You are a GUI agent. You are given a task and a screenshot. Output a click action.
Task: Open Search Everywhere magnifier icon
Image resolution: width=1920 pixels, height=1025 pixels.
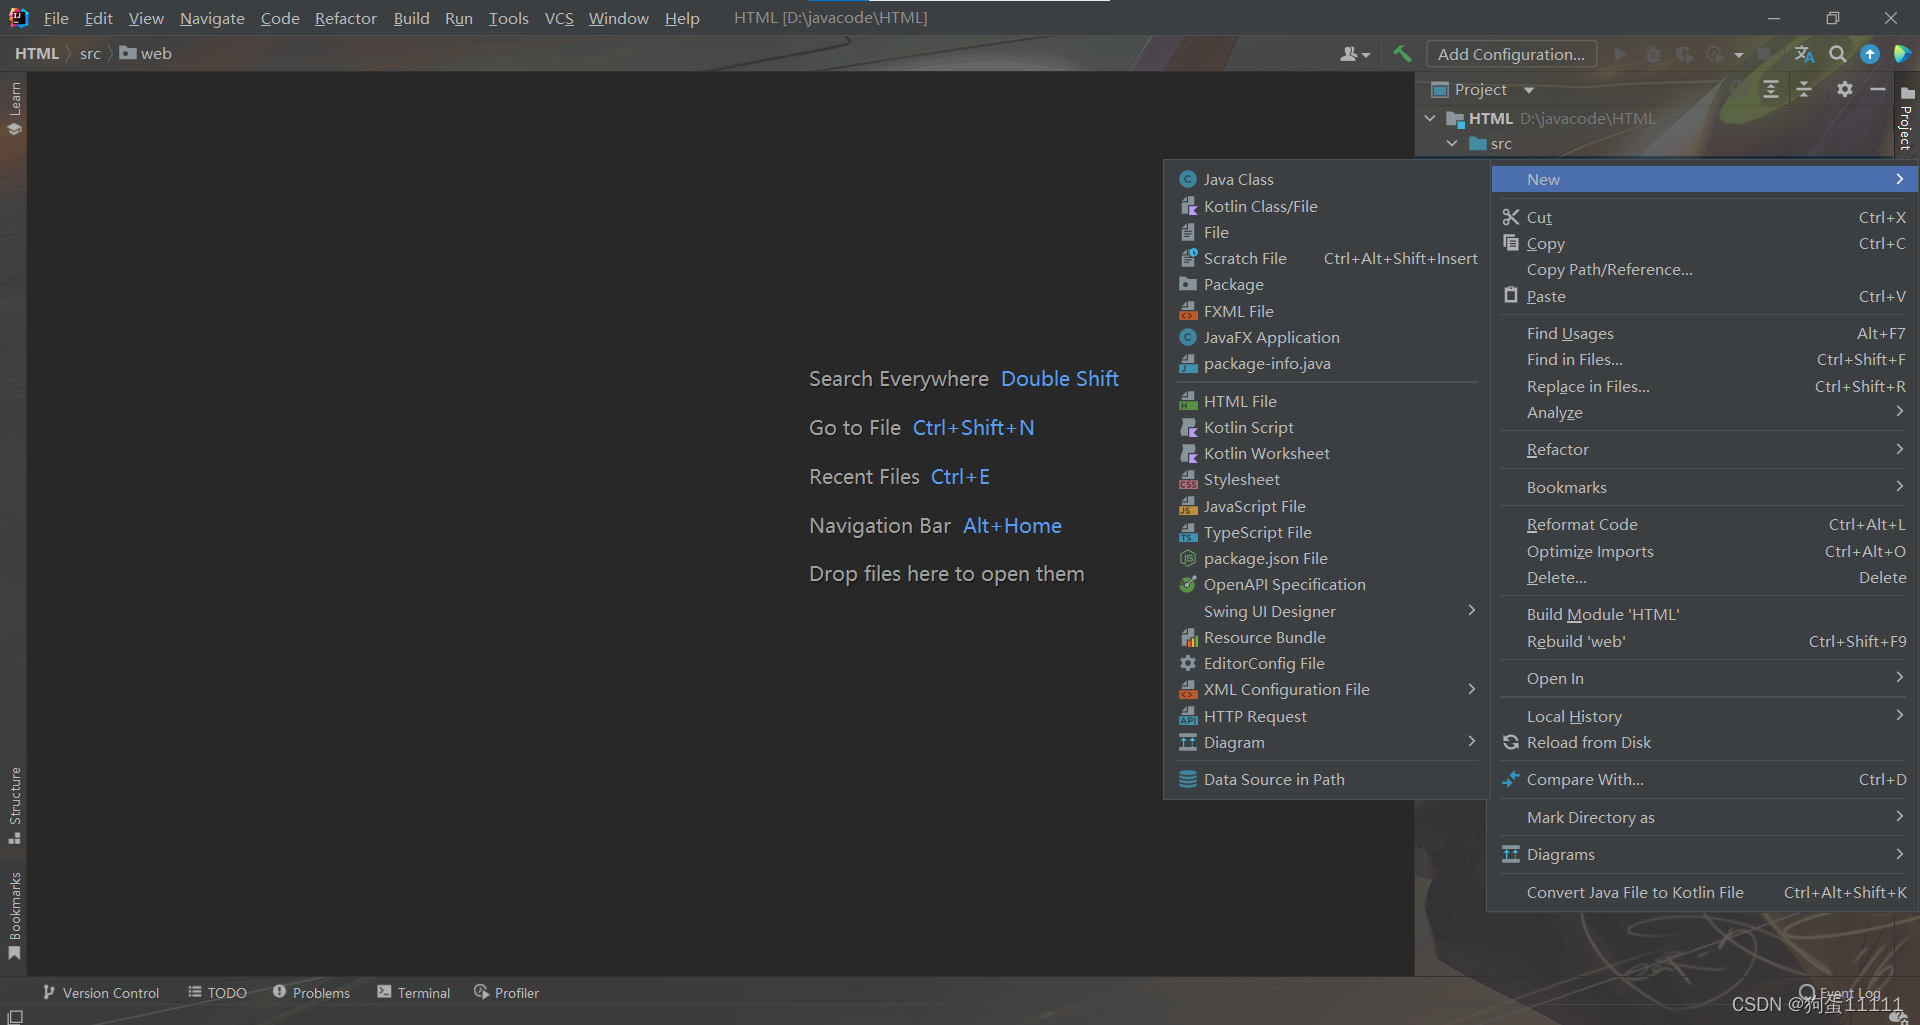coord(1837,54)
